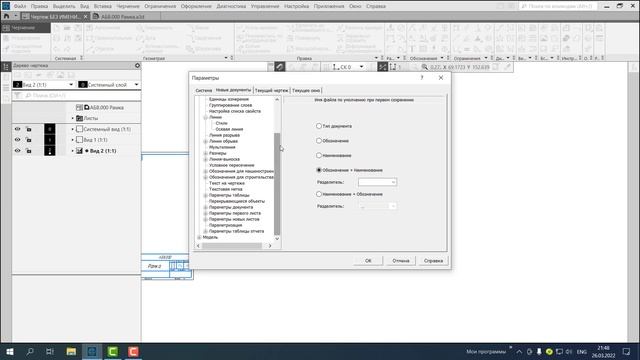Image resolution: width=640 pixels, height=360 pixels.
Task: Select 'Единицы измерения' in settings tree
Action: point(229,99)
